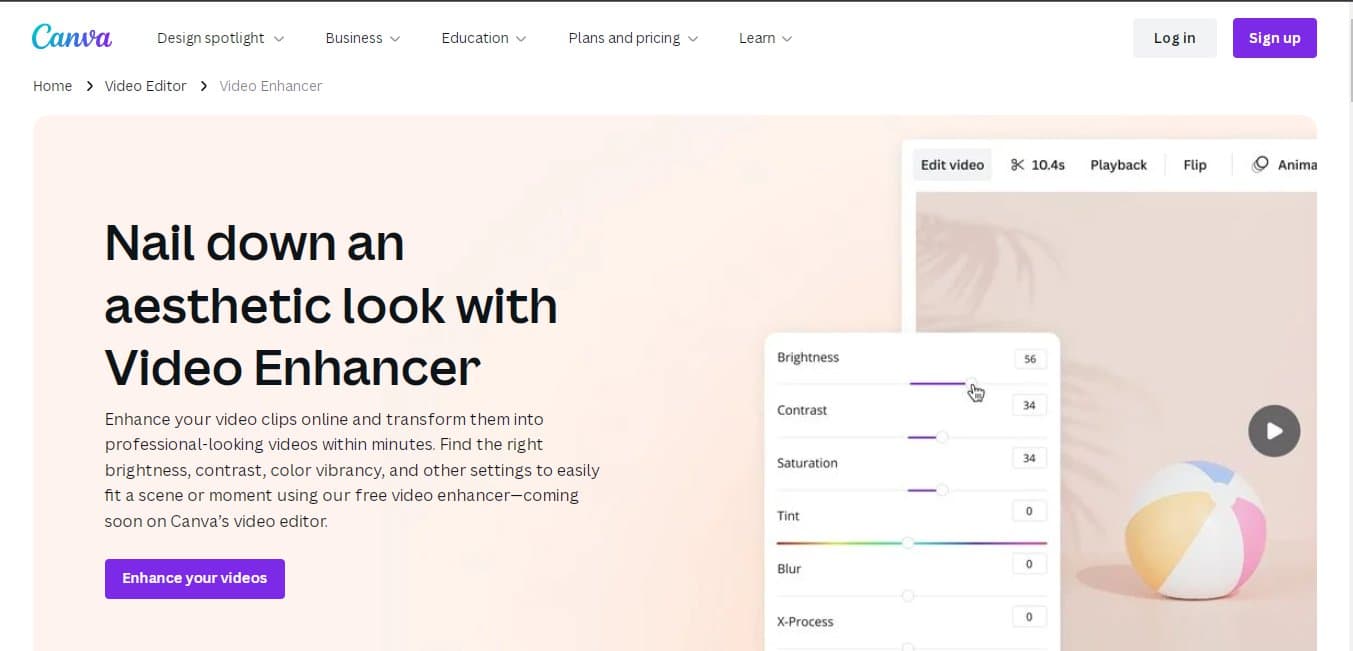
Task: Select the Edit video tab
Action: click(952, 165)
